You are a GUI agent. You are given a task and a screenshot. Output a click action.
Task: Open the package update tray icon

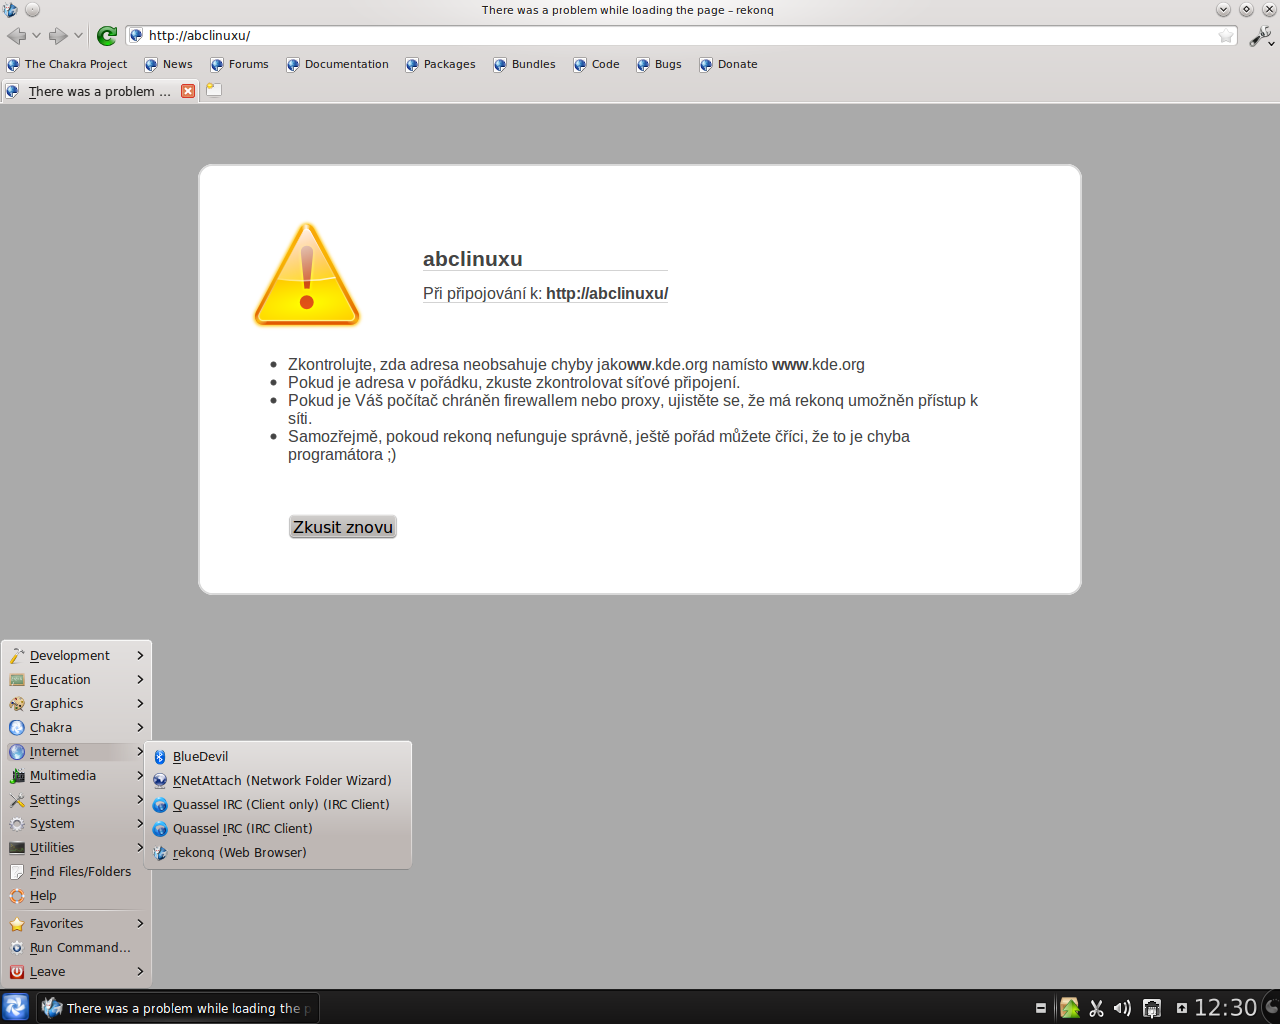click(x=1070, y=1008)
